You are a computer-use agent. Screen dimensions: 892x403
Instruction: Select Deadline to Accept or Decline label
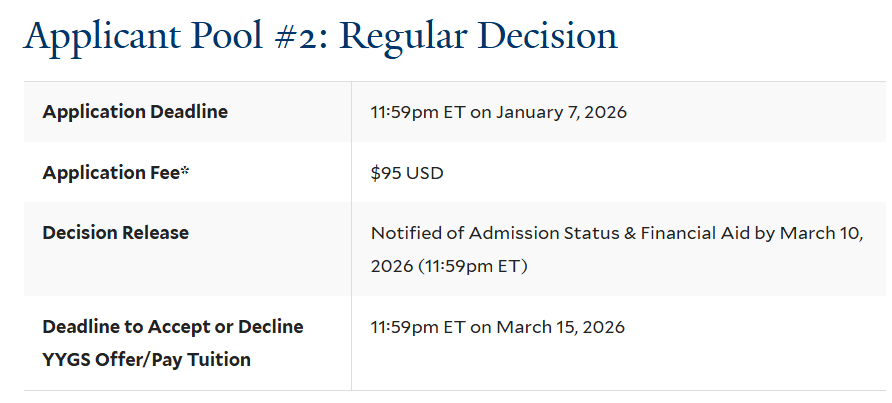[173, 327]
